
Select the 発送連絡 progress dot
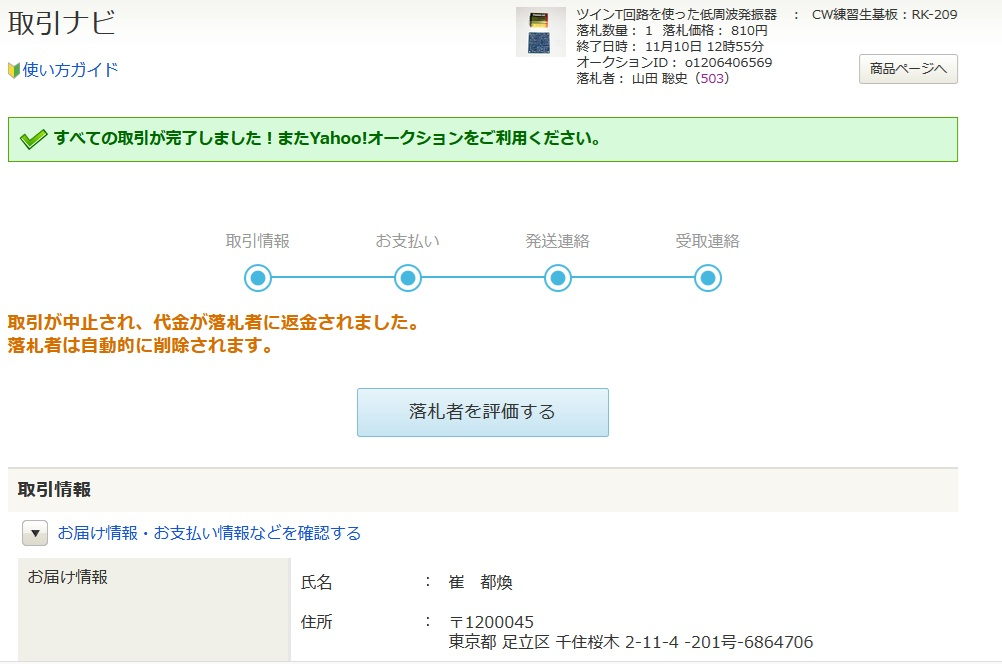[557, 278]
